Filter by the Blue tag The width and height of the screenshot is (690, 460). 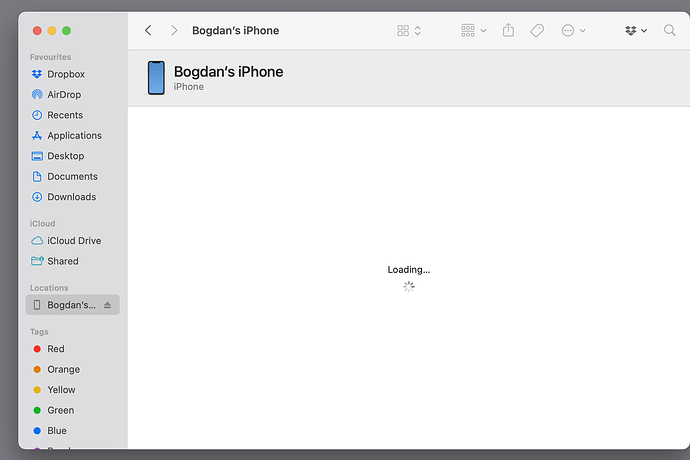pos(73,431)
